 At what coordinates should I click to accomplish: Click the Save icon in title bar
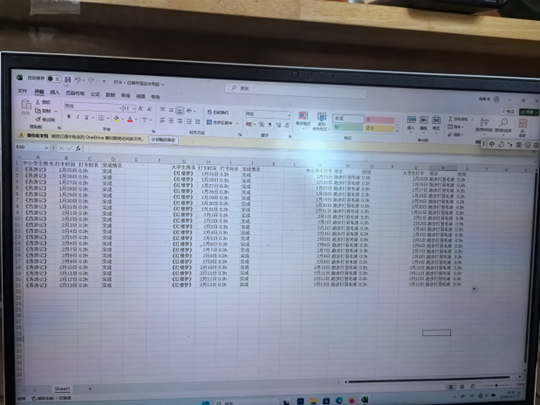click(x=68, y=80)
